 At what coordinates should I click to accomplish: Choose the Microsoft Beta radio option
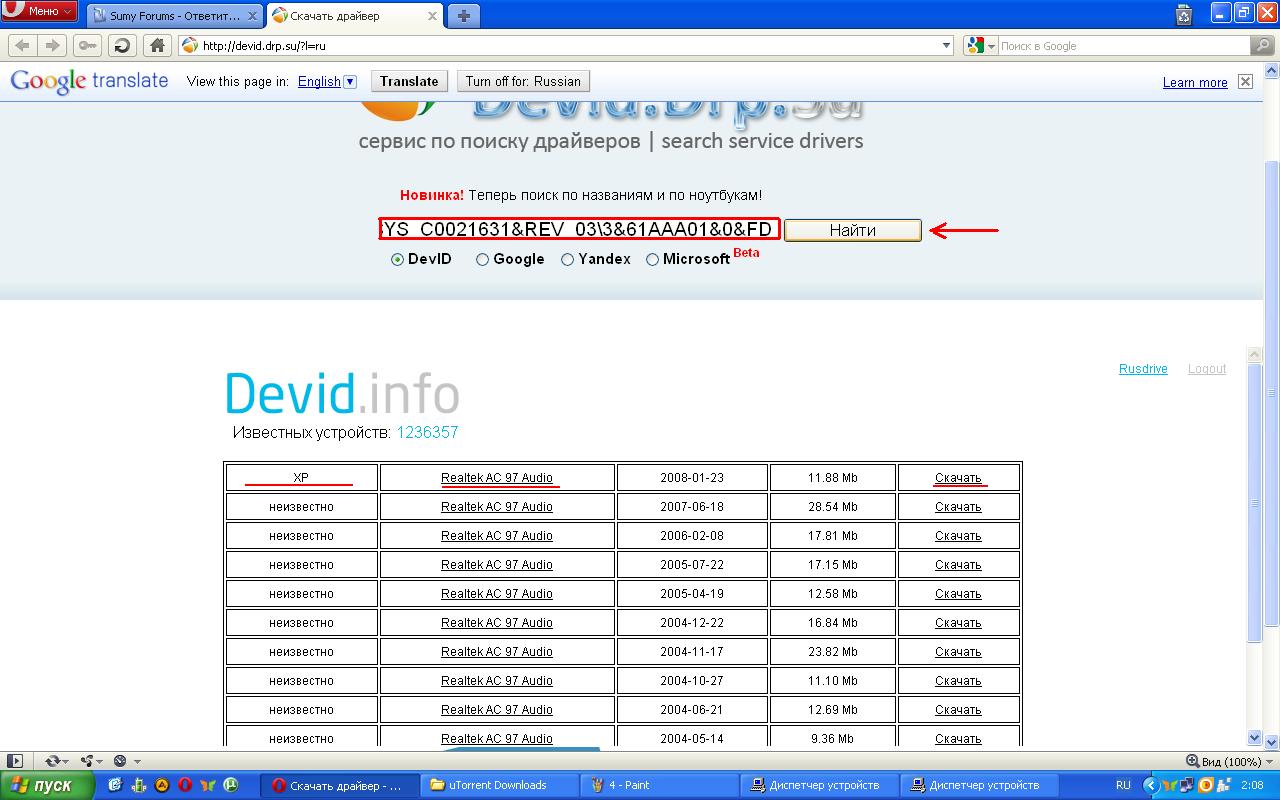pos(653,259)
